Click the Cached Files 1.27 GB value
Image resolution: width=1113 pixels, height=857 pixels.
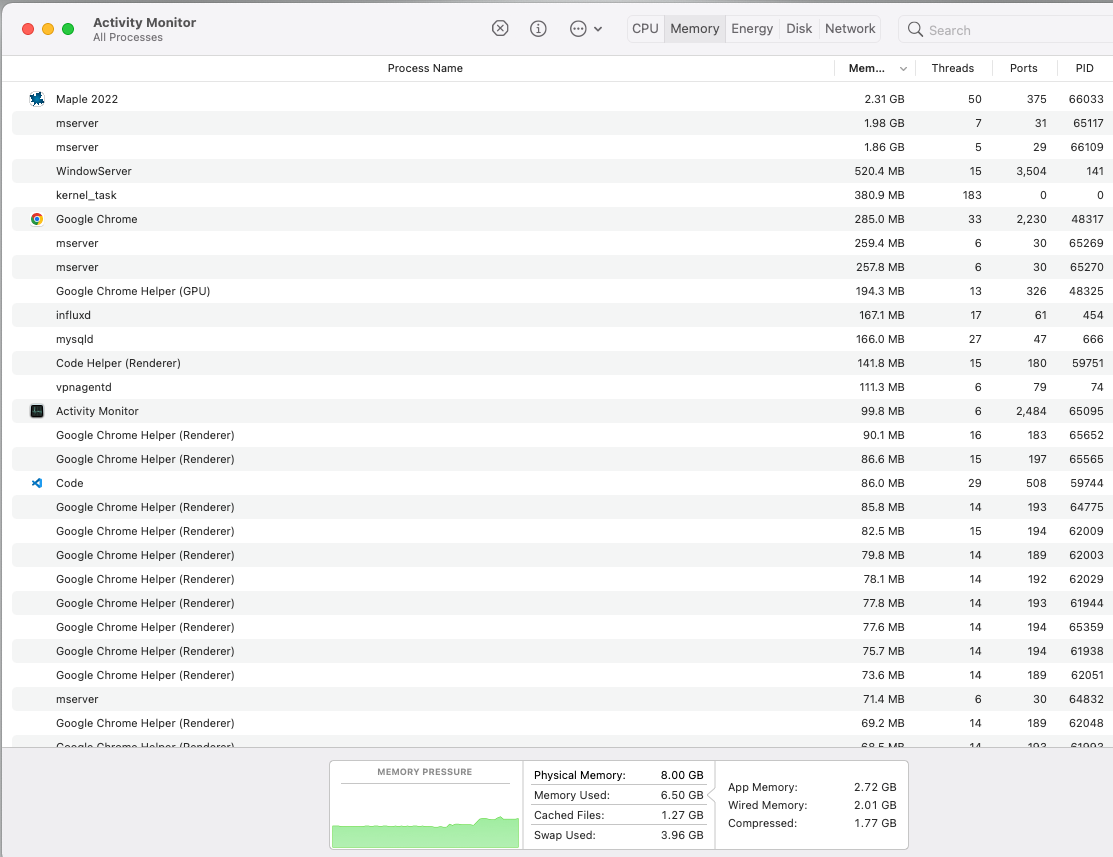click(682, 815)
